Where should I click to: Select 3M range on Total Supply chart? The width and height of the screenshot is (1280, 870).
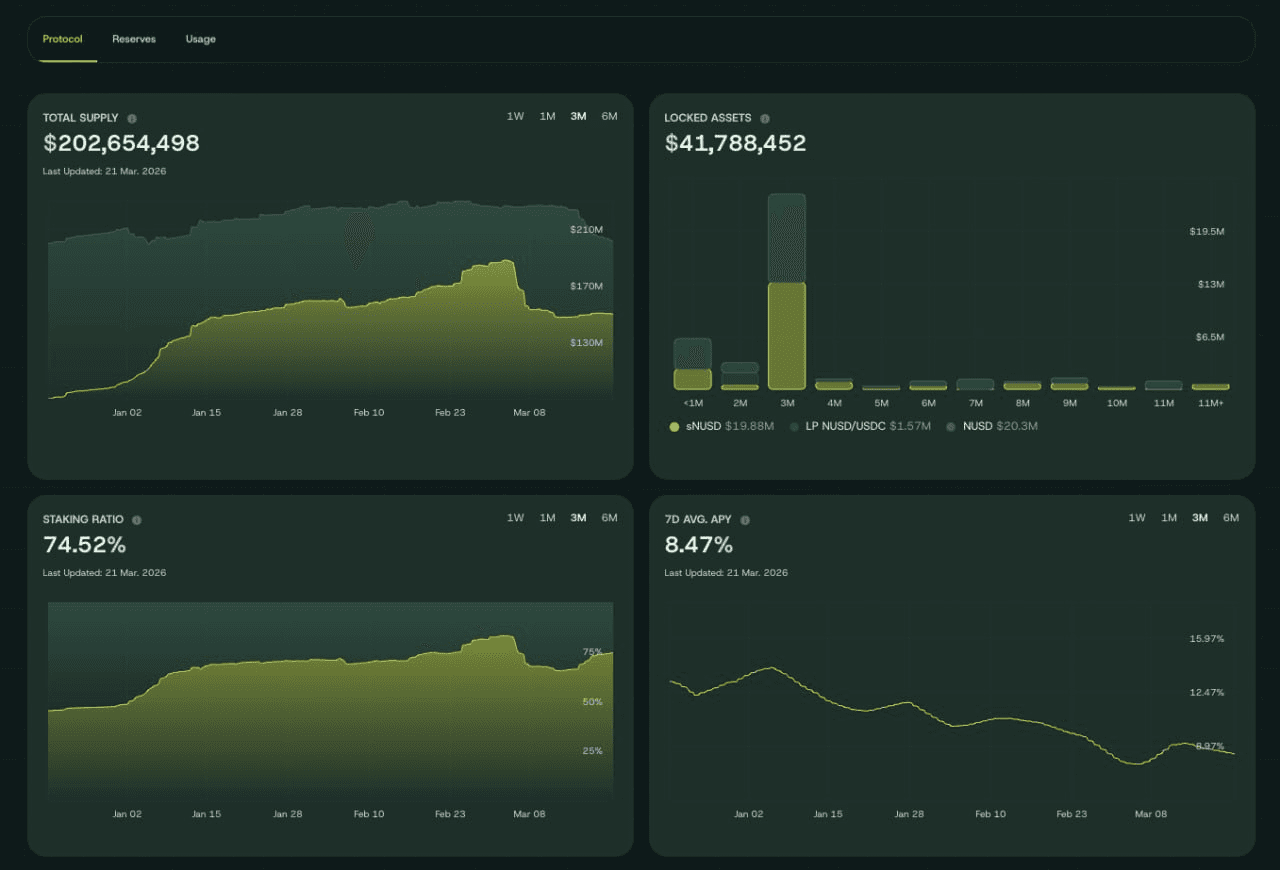click(578, 116)
